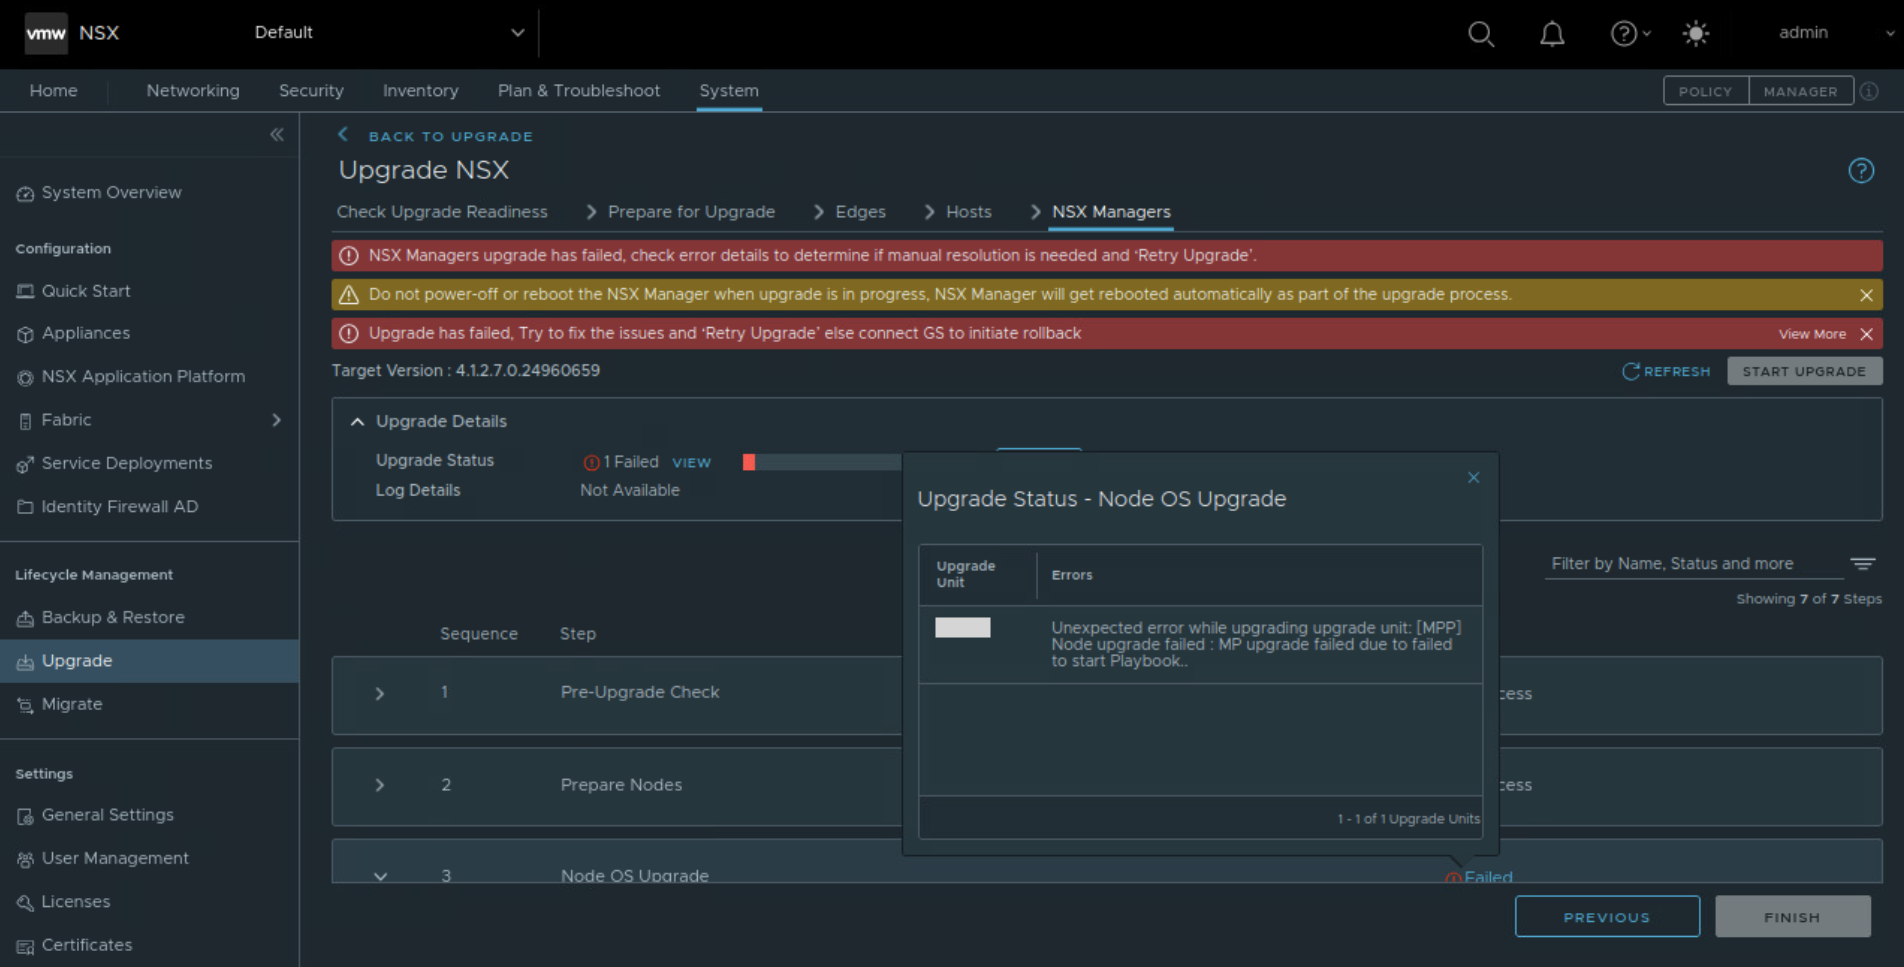
Task: Click the info icon next to Manager toggle
Action: (1869, 91)
